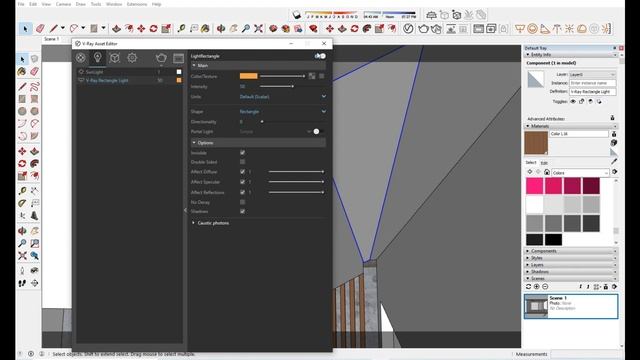This screenshot has width=640, height=360.
Task: Enable the No Decay checkbox
Action: click(242, 202)
